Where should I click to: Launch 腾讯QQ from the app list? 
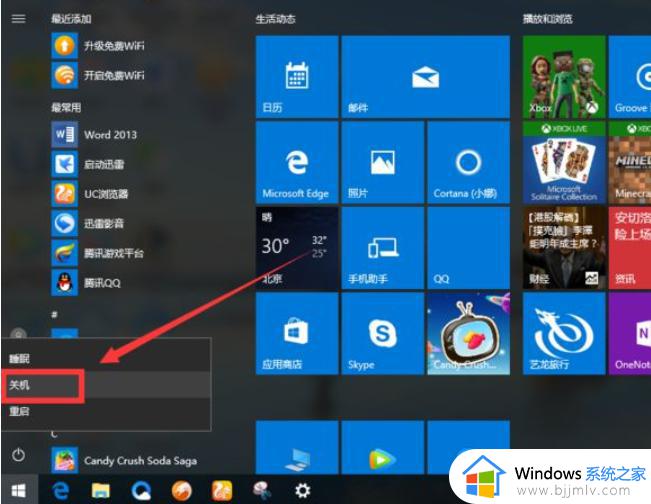coord(86,283)
